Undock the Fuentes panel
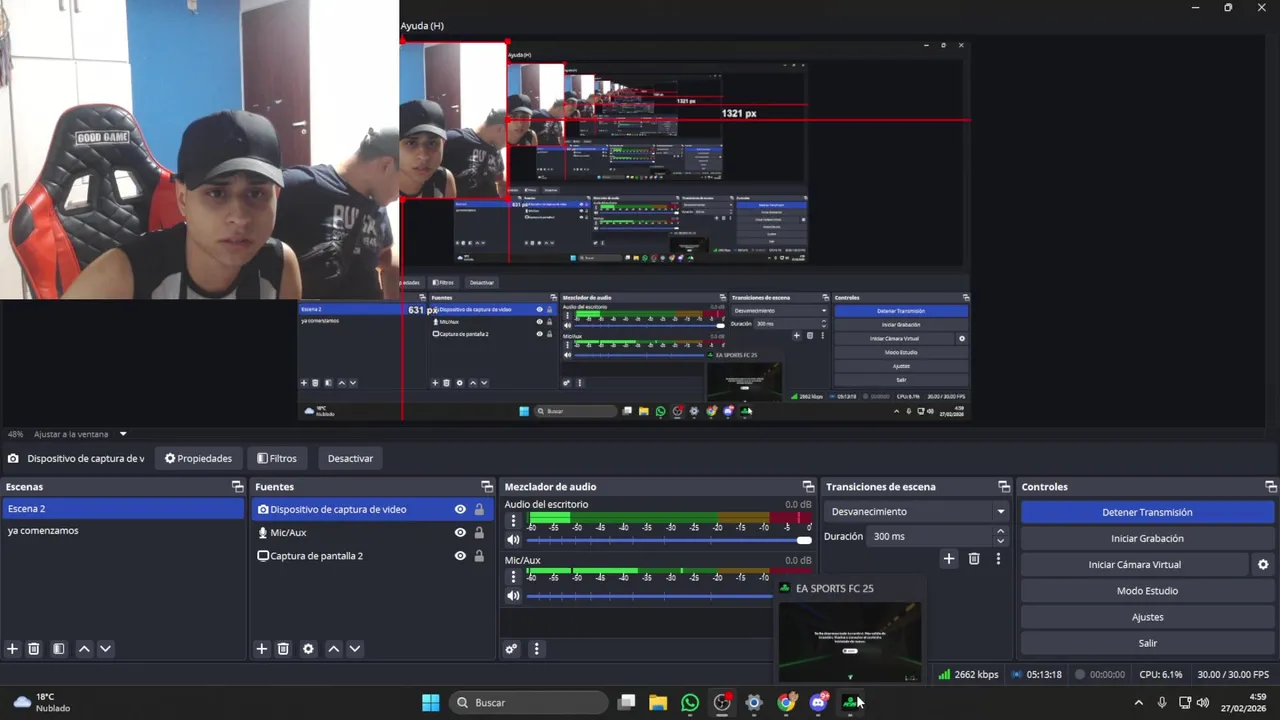1280x720 pixels. coord(487,487)
